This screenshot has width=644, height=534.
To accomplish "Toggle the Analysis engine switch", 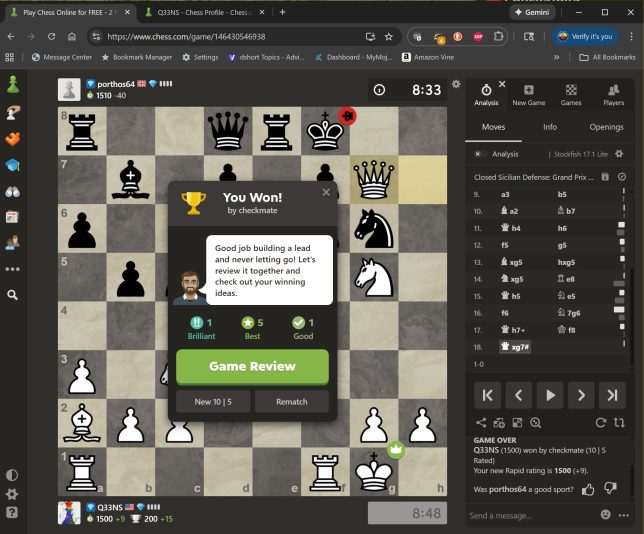I will pos(479,154).
